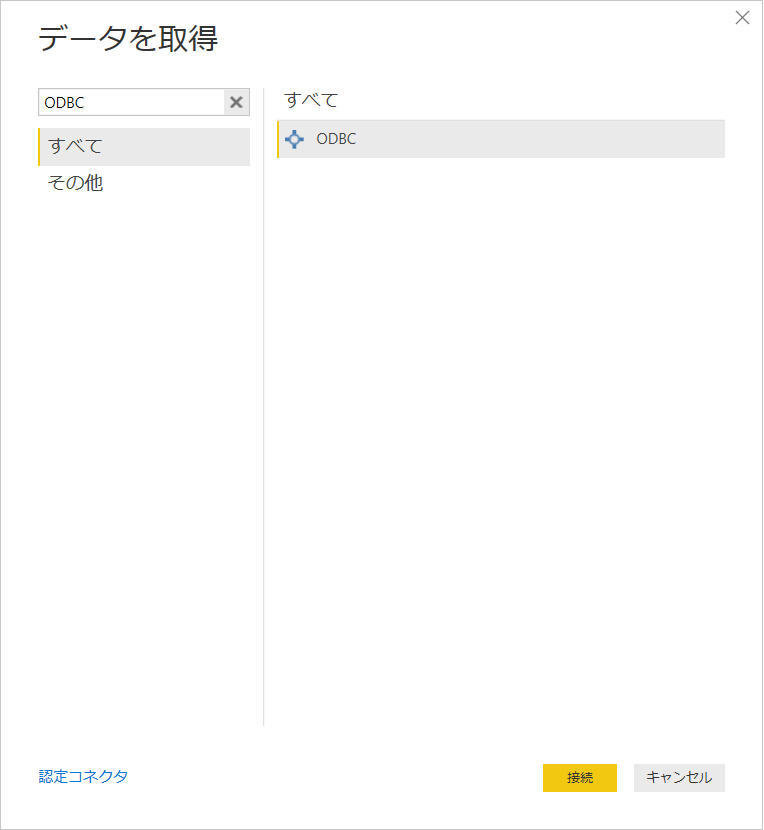Click the connector icon next to ODBC label
The width and height of the screenshot is (764, 830).
294,138
